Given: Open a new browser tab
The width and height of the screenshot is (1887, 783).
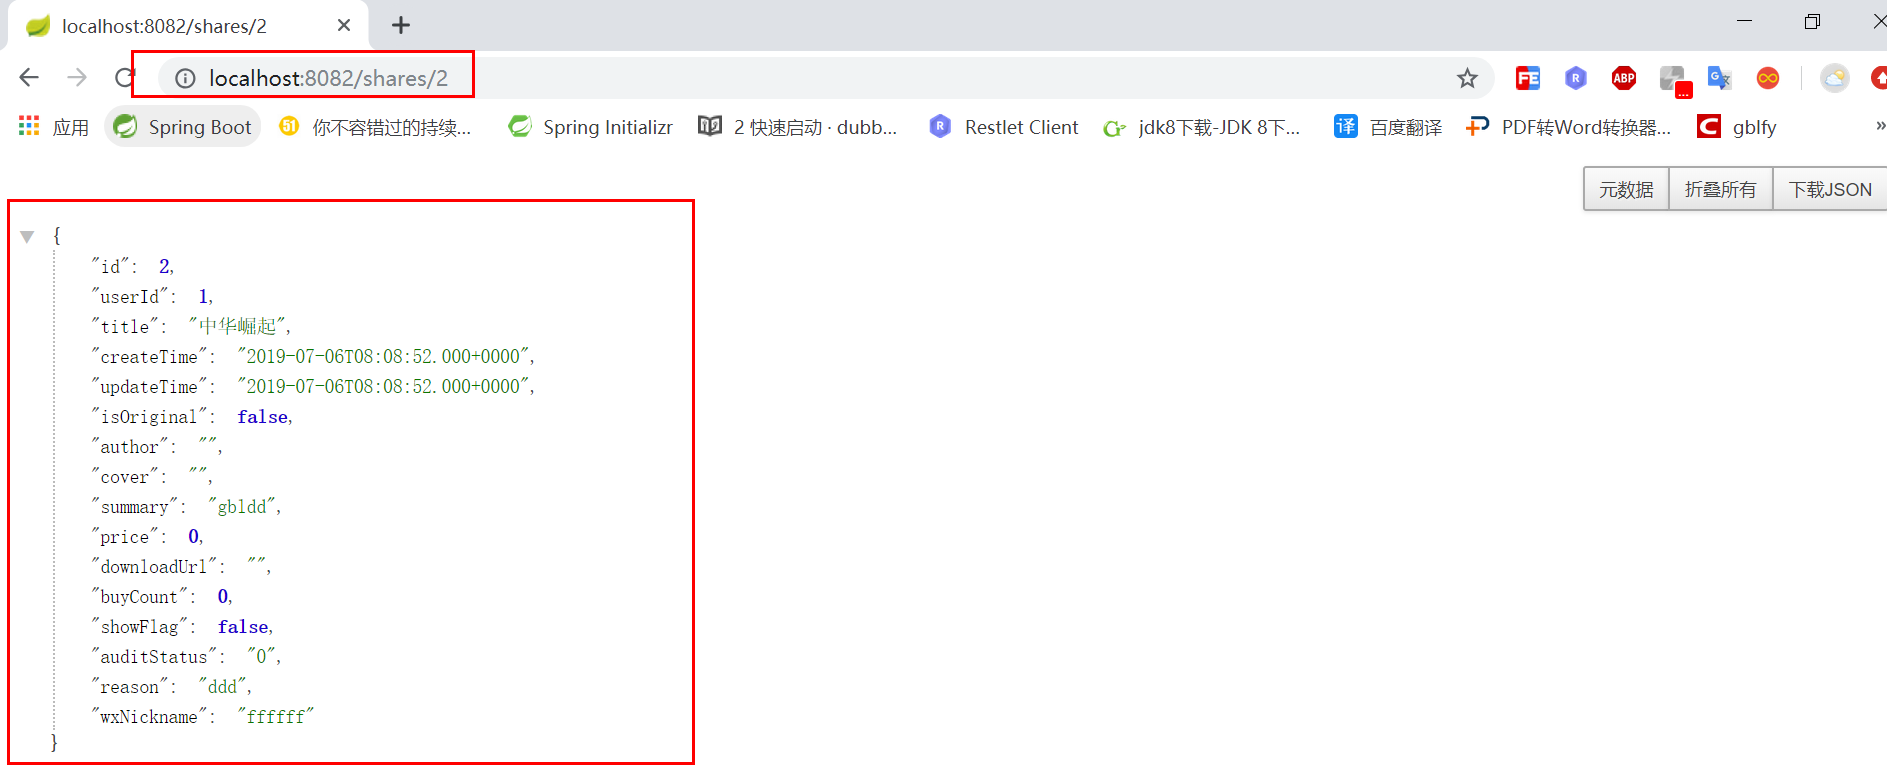Looking at the screenshot, I should 401,25.
